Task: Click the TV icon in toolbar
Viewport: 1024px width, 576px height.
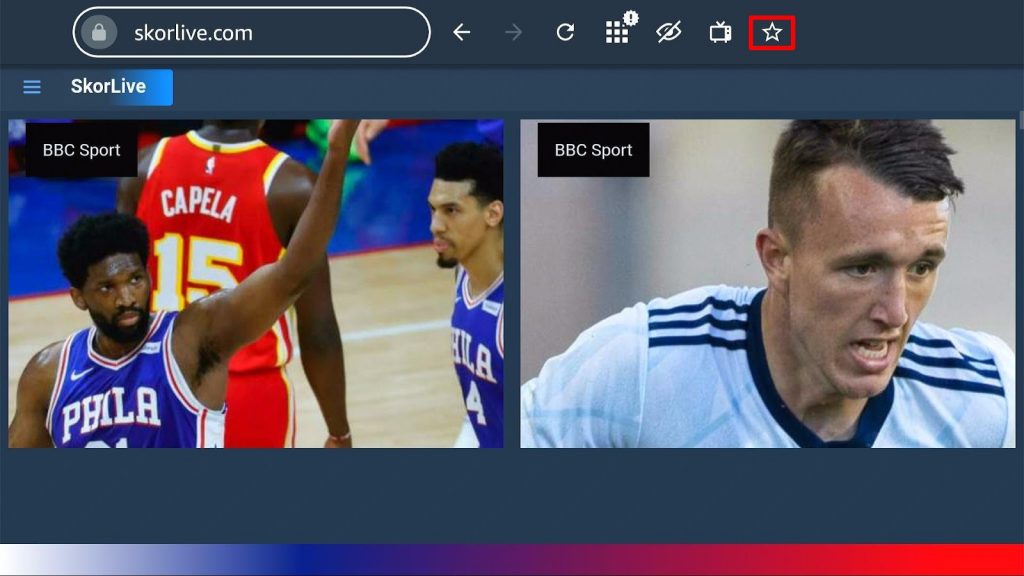Action: point(720,32)
